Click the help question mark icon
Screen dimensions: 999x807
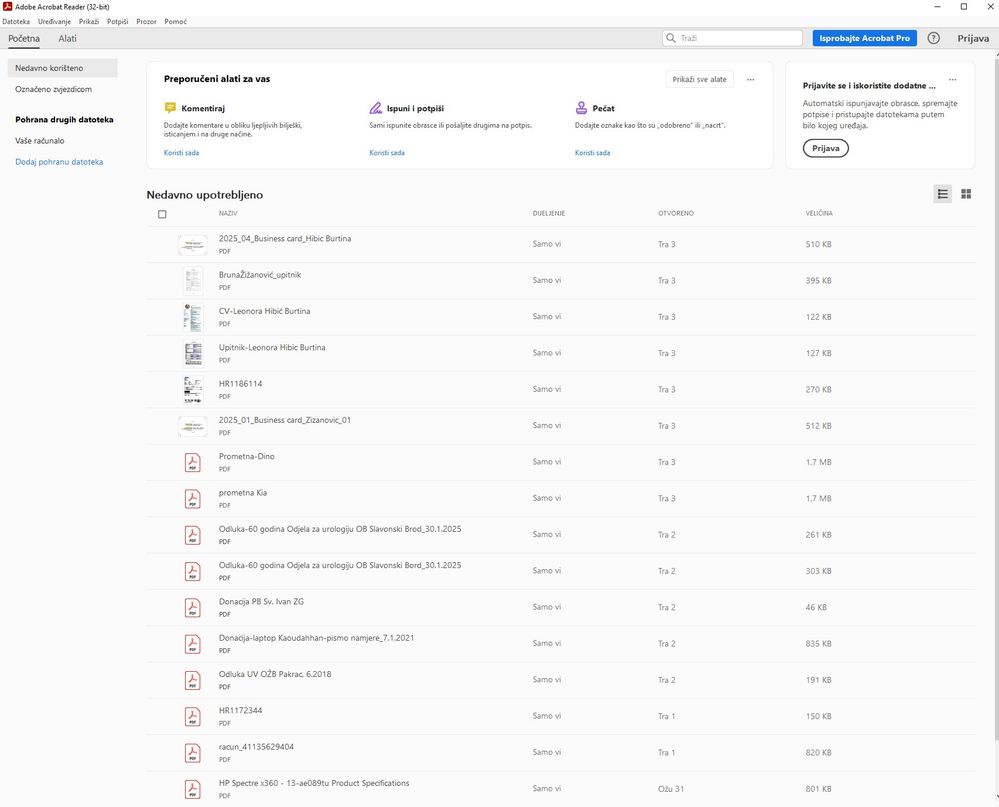click(x=934, y=38)
